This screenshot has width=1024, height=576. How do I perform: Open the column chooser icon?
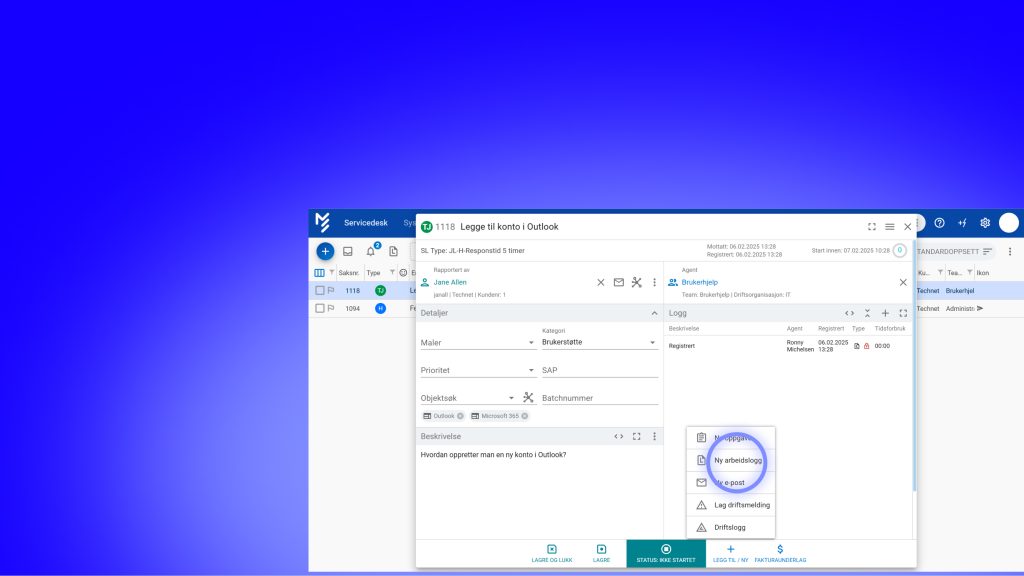319,273
